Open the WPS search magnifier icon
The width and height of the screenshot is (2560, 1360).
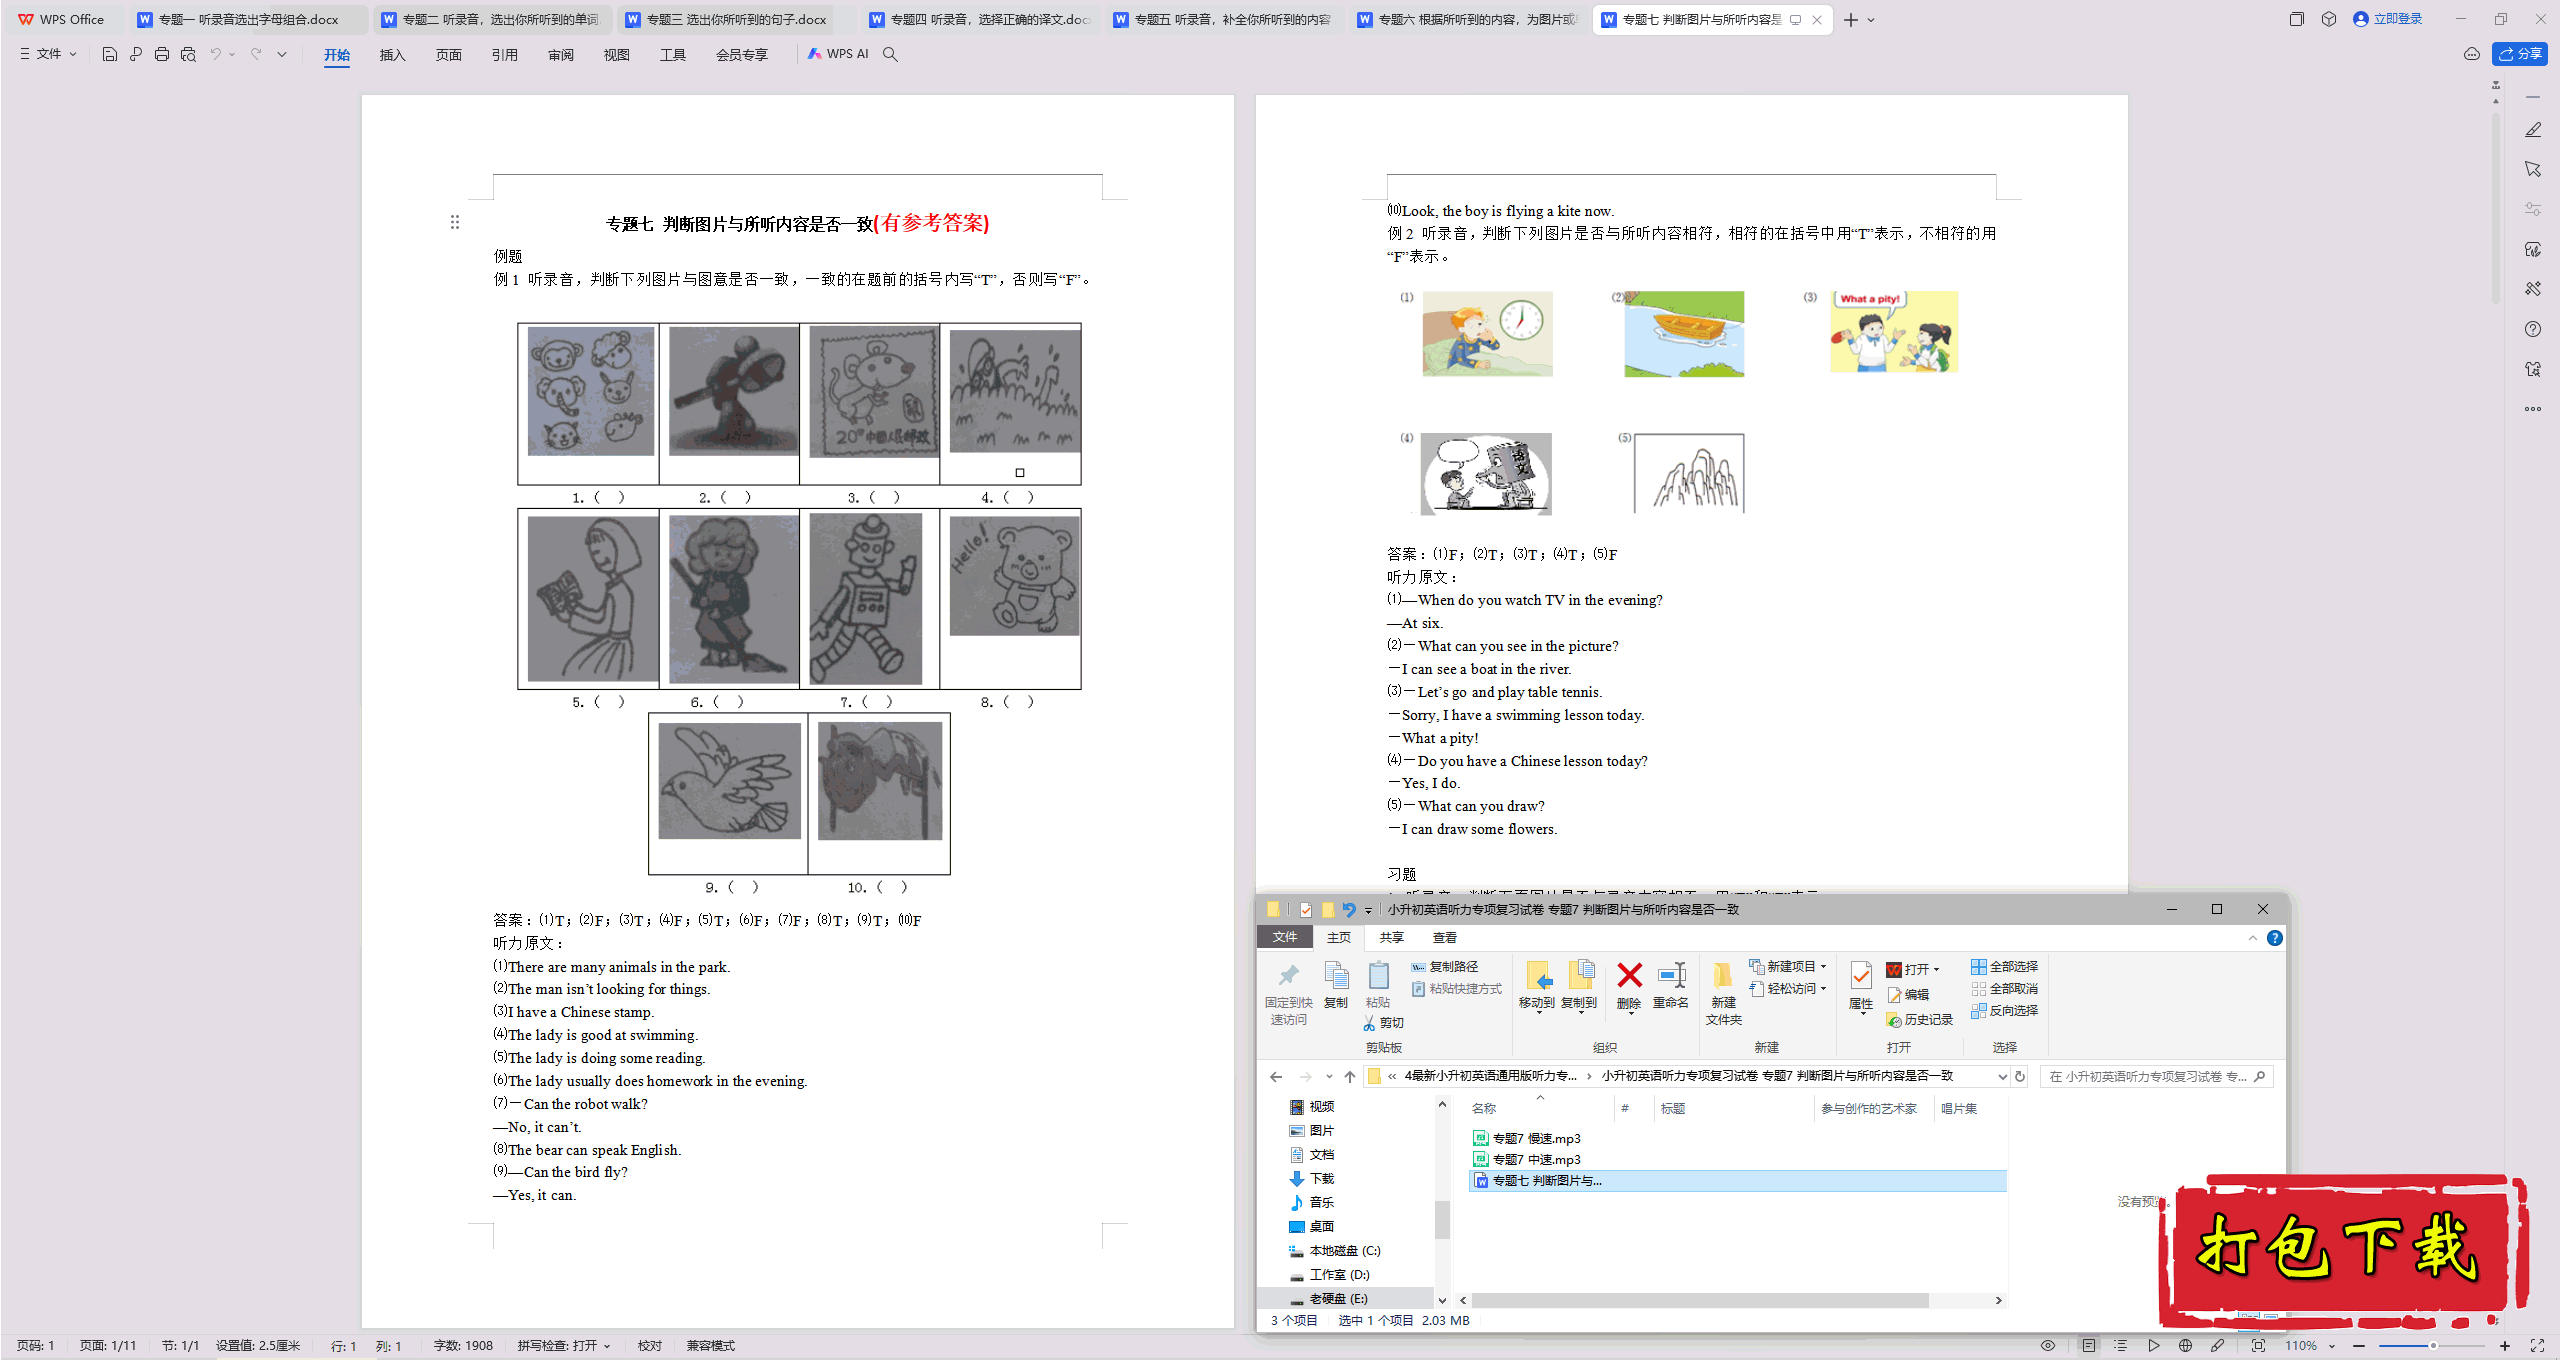(x=890, y=54)
